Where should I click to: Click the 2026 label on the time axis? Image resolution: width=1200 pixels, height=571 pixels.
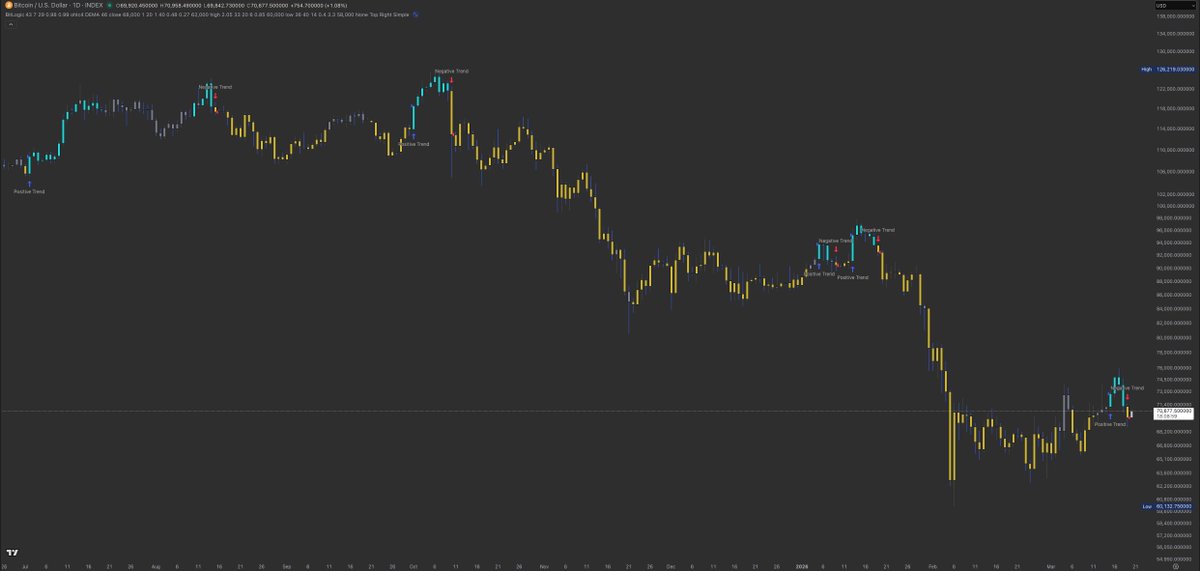pyautogui.click(x=801, y=565)
